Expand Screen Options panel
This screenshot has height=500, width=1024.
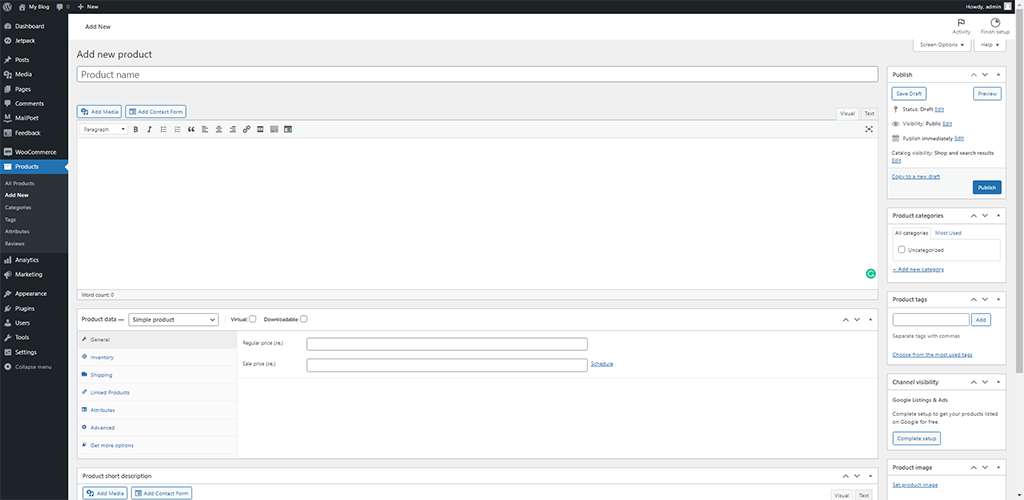(x=942, y=45)
